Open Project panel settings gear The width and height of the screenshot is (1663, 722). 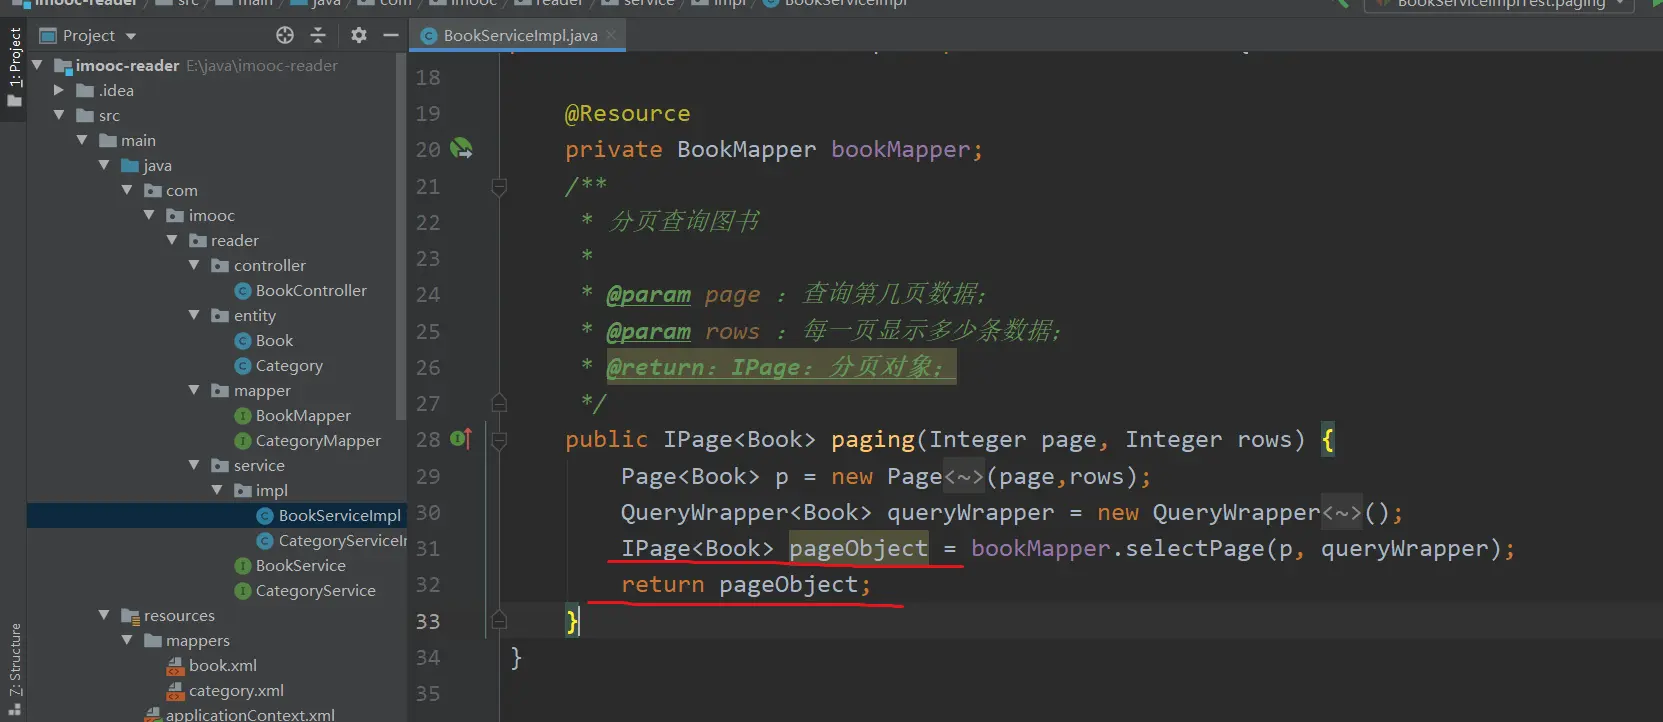tap(359, 35)
